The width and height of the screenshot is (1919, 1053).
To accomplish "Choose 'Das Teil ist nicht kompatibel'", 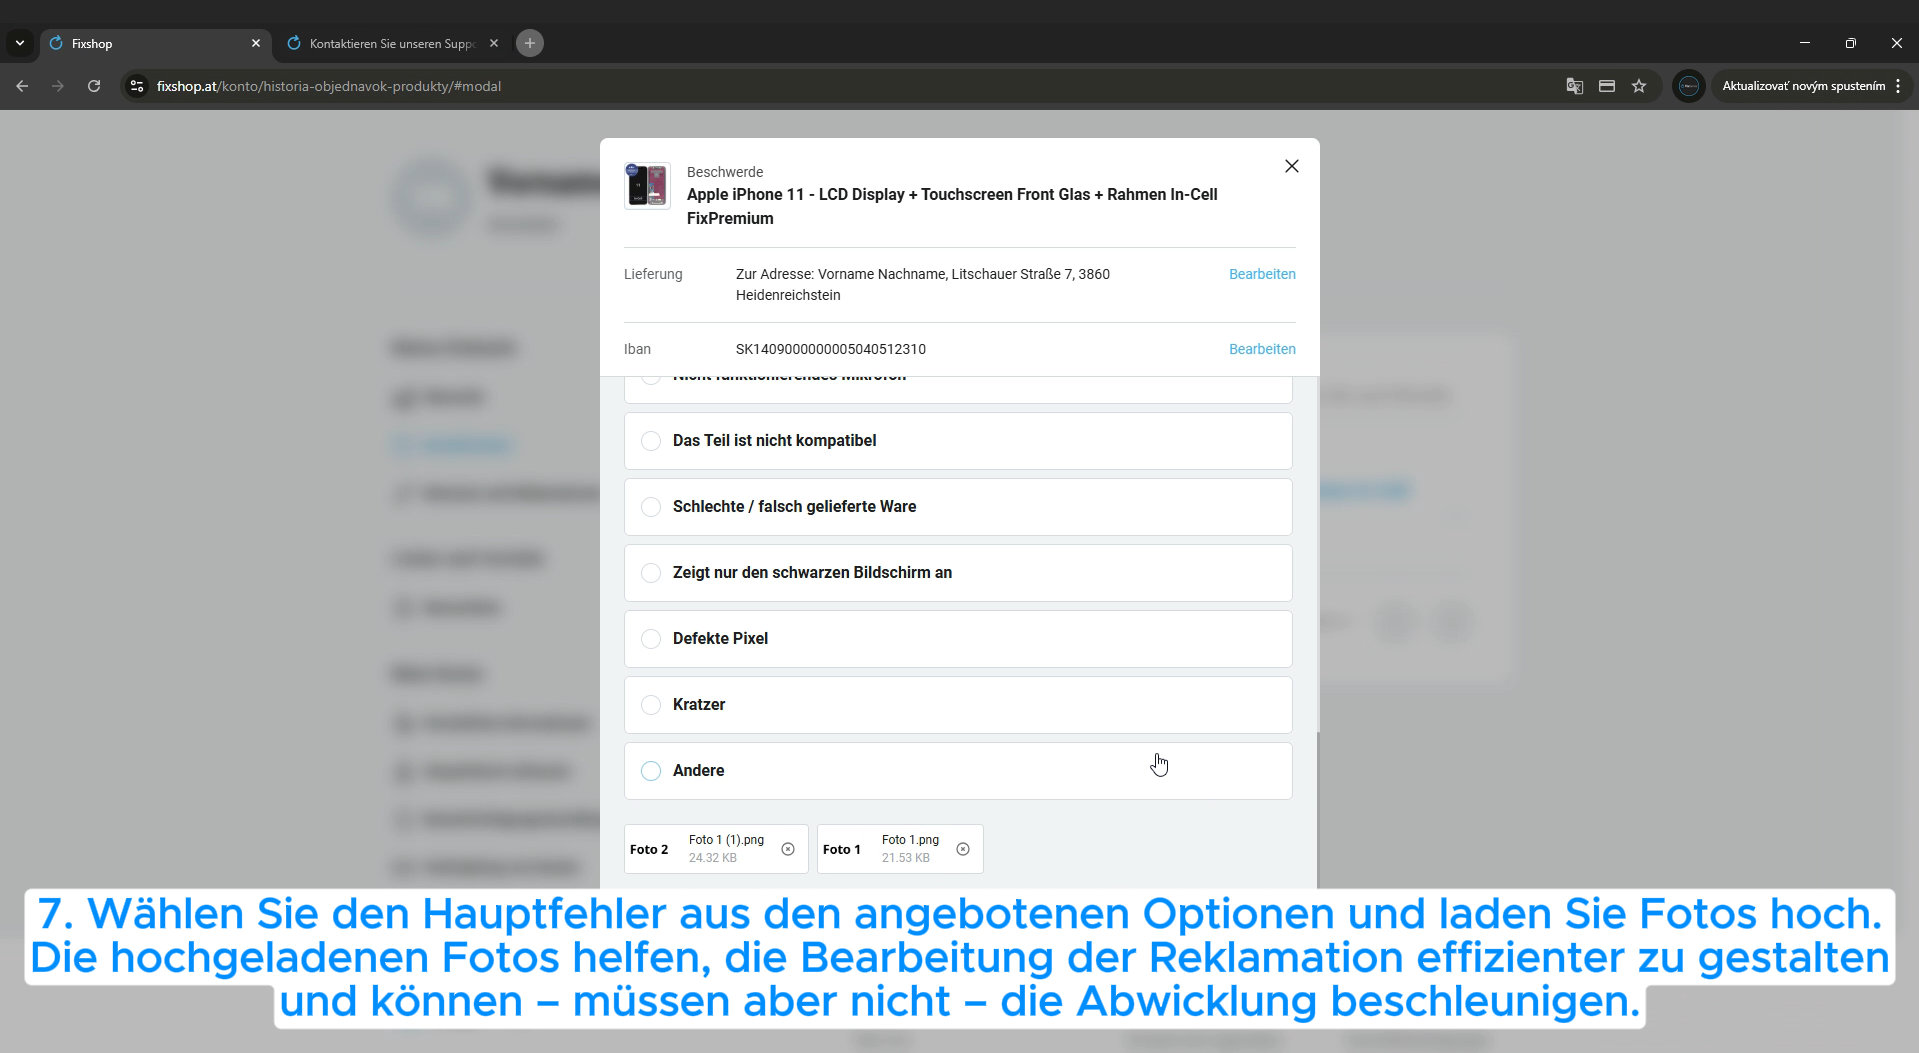I will (x=651, y=441).
